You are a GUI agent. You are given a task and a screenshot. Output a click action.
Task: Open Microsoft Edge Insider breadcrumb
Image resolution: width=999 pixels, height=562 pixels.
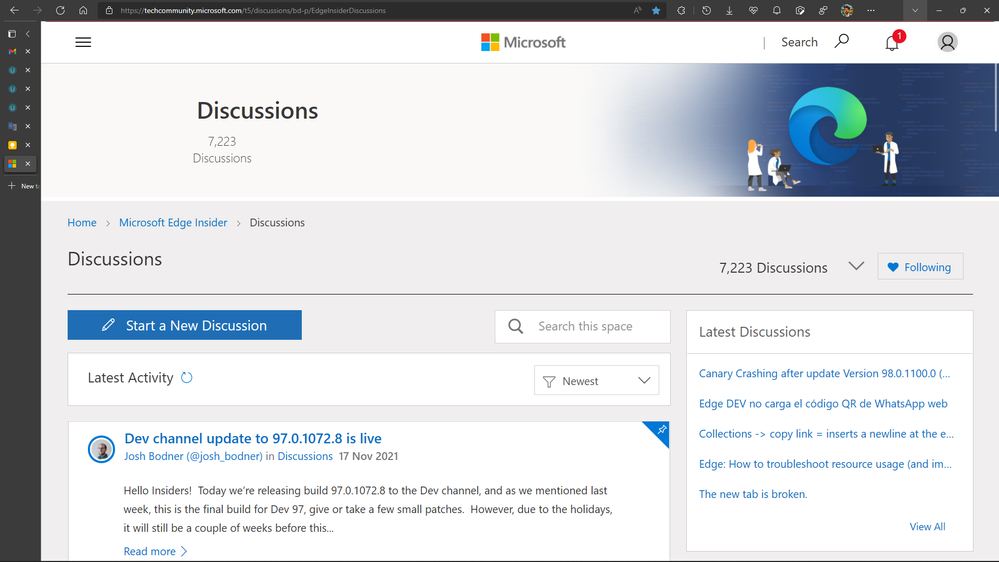[x=173, y=222]
